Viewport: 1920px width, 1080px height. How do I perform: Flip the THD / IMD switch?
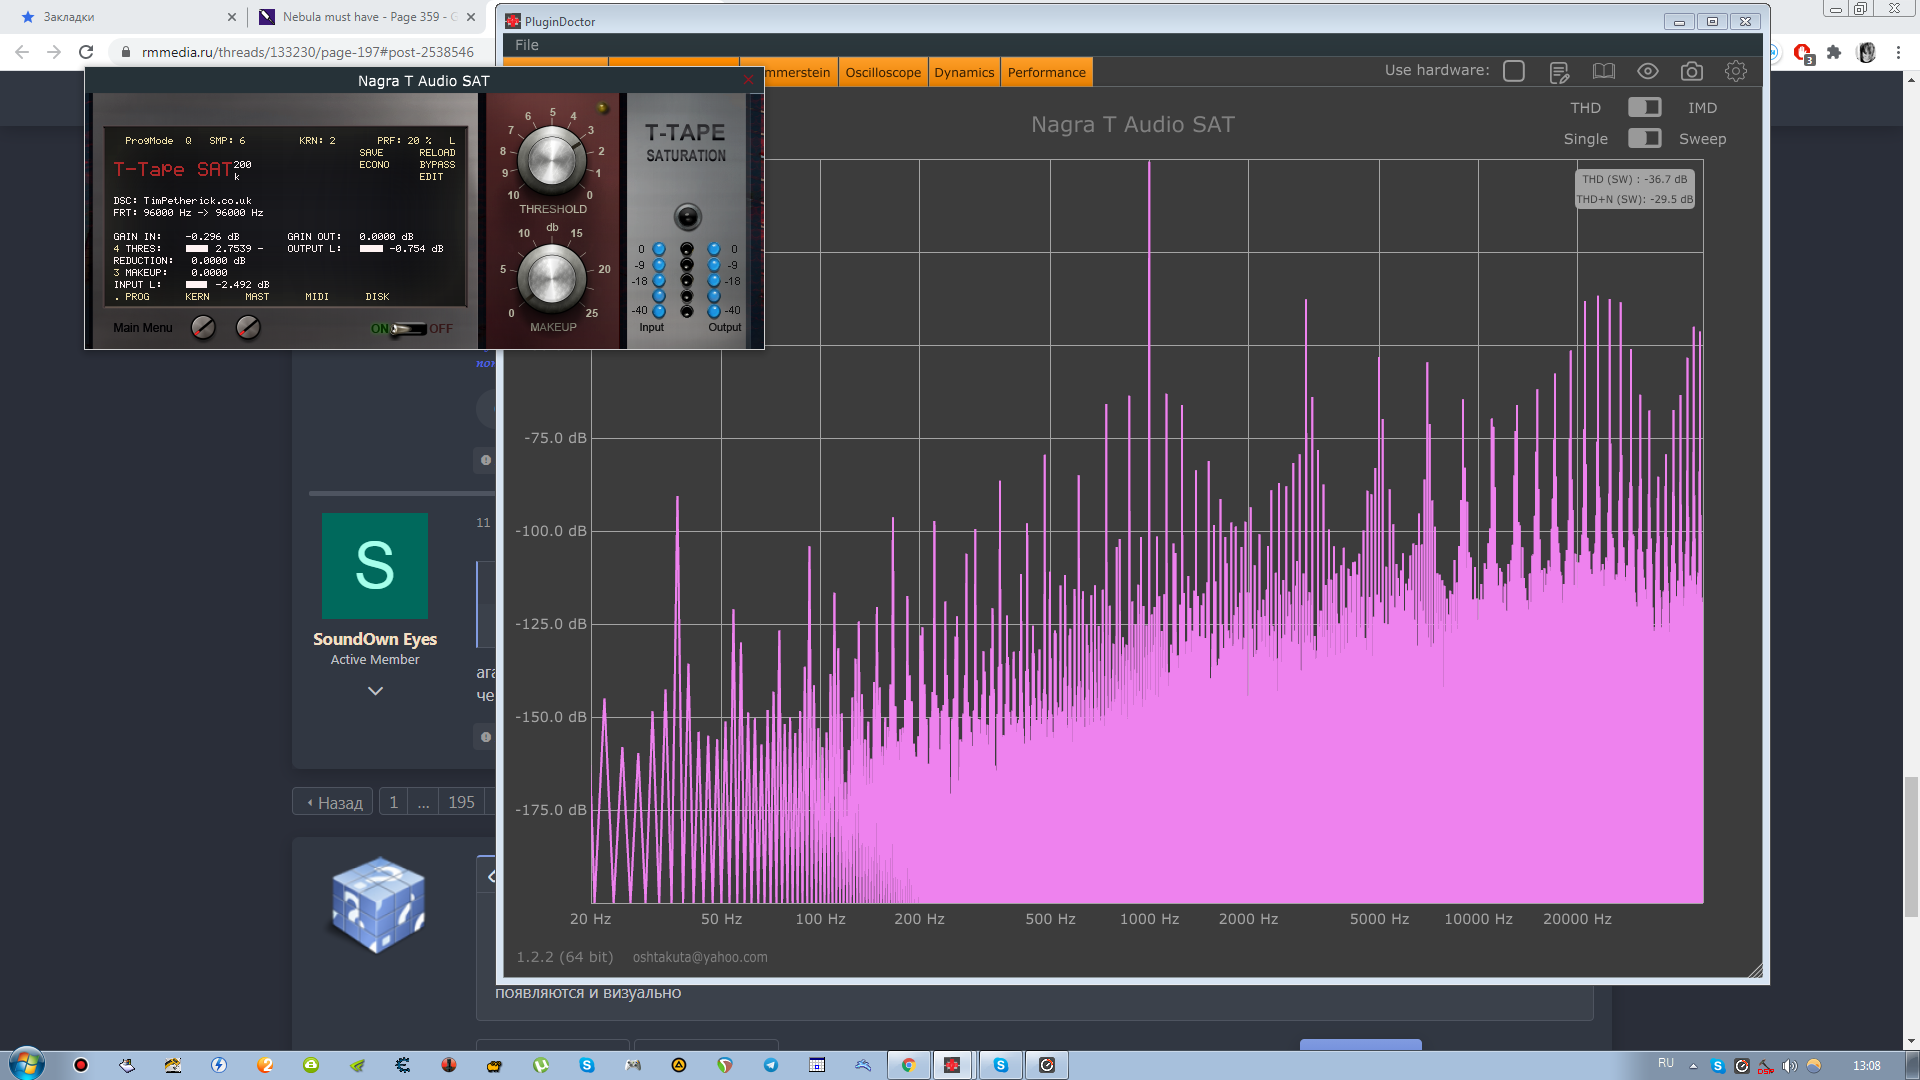point(1644,107)
